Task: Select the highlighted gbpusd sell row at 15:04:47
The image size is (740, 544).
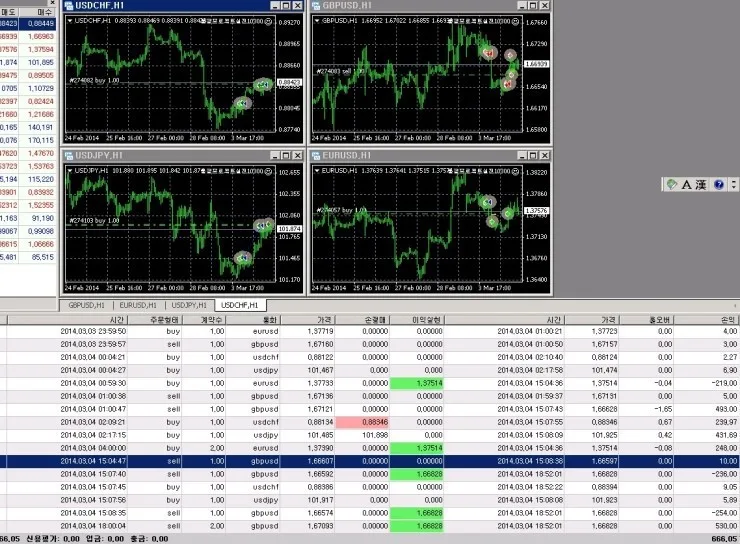Action: 370,461
